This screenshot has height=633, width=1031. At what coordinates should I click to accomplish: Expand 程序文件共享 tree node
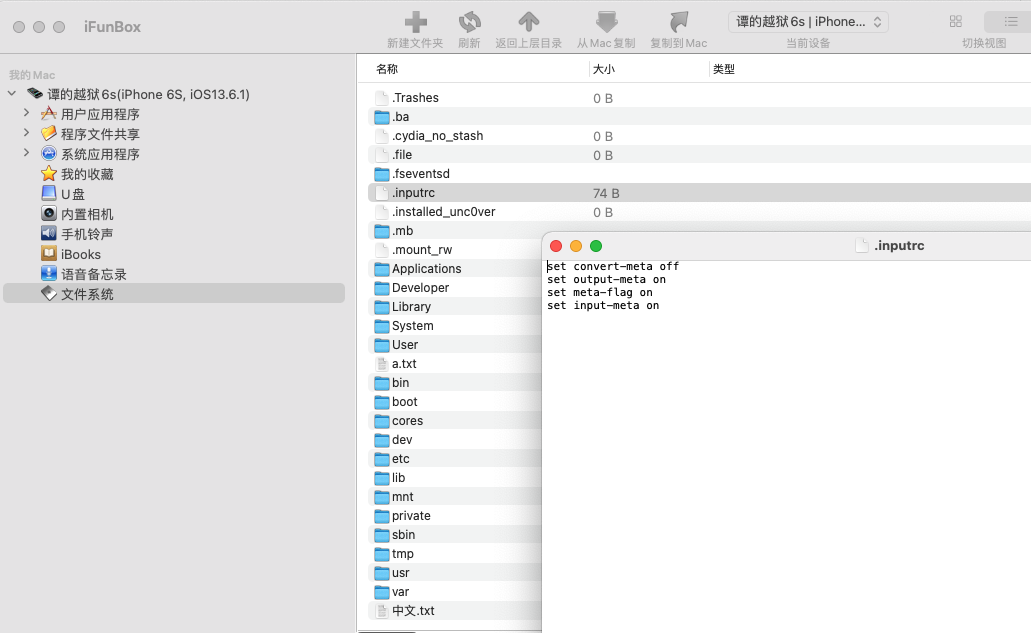point(26,133)
